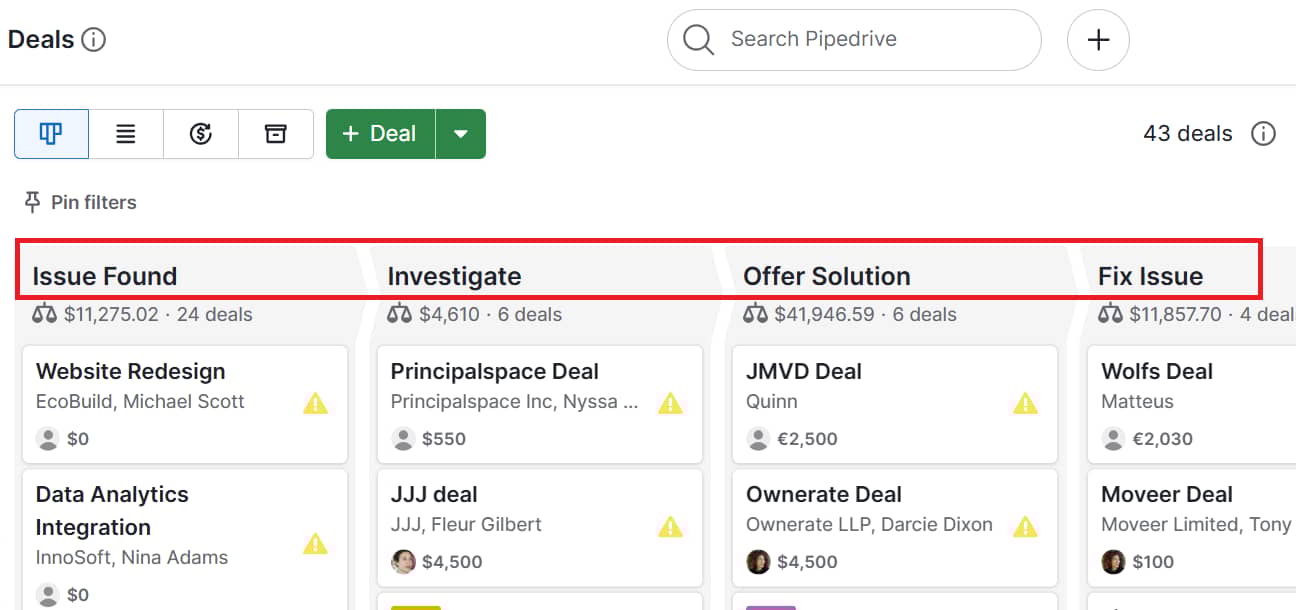Click the balance scale icon under Investigate

[x=399, y=315]
